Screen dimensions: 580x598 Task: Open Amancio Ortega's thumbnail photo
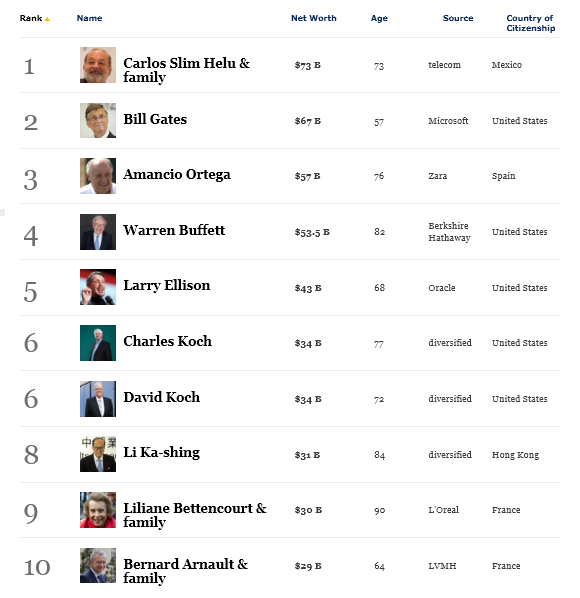click(98, 176)
